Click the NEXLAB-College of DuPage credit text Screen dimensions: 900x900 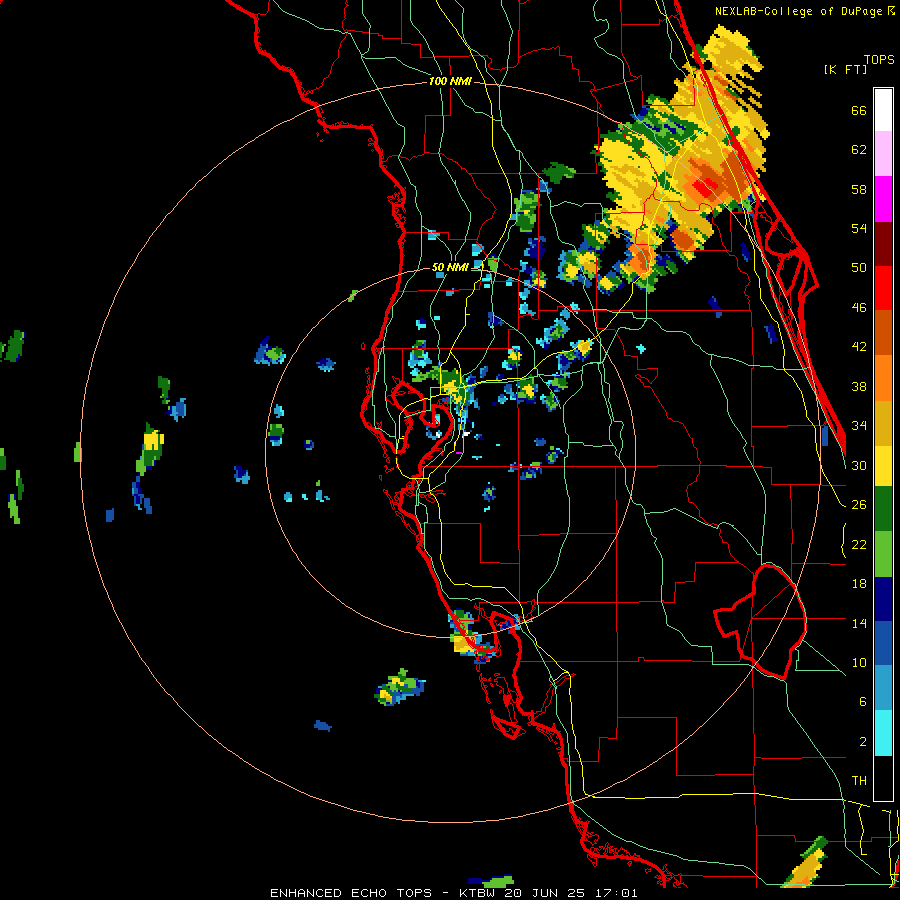point(804,11)
